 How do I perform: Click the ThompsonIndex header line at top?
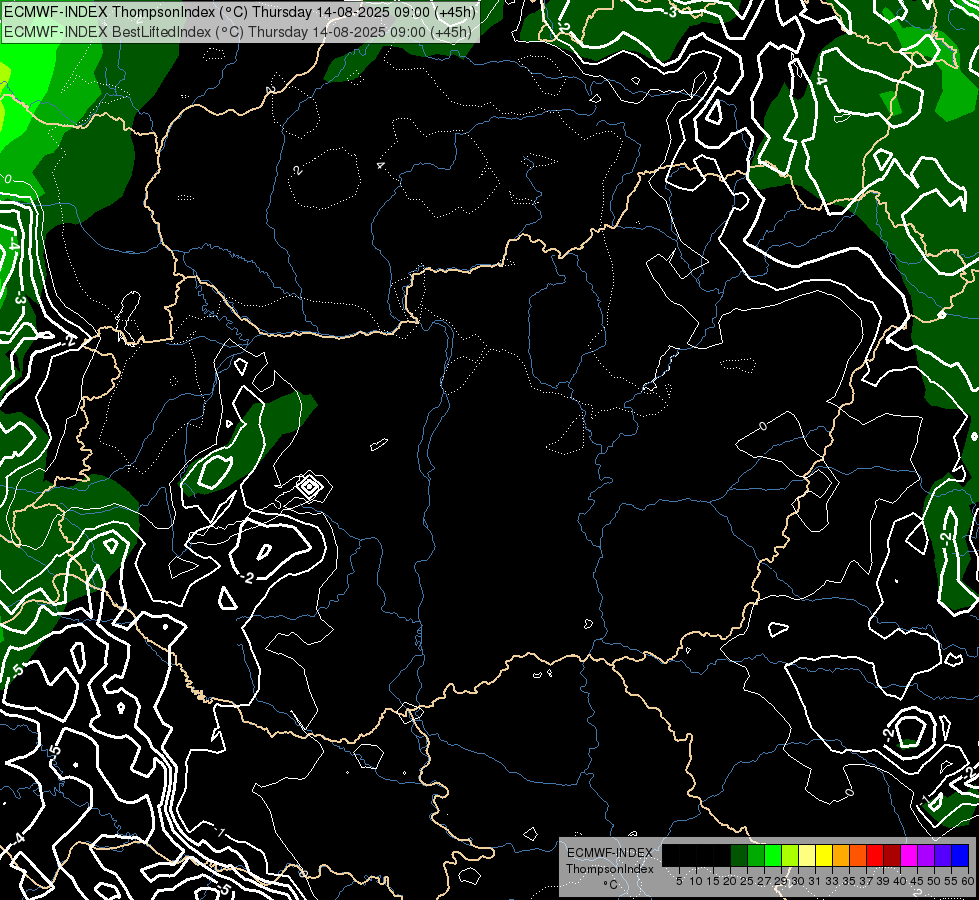[240, 12]
